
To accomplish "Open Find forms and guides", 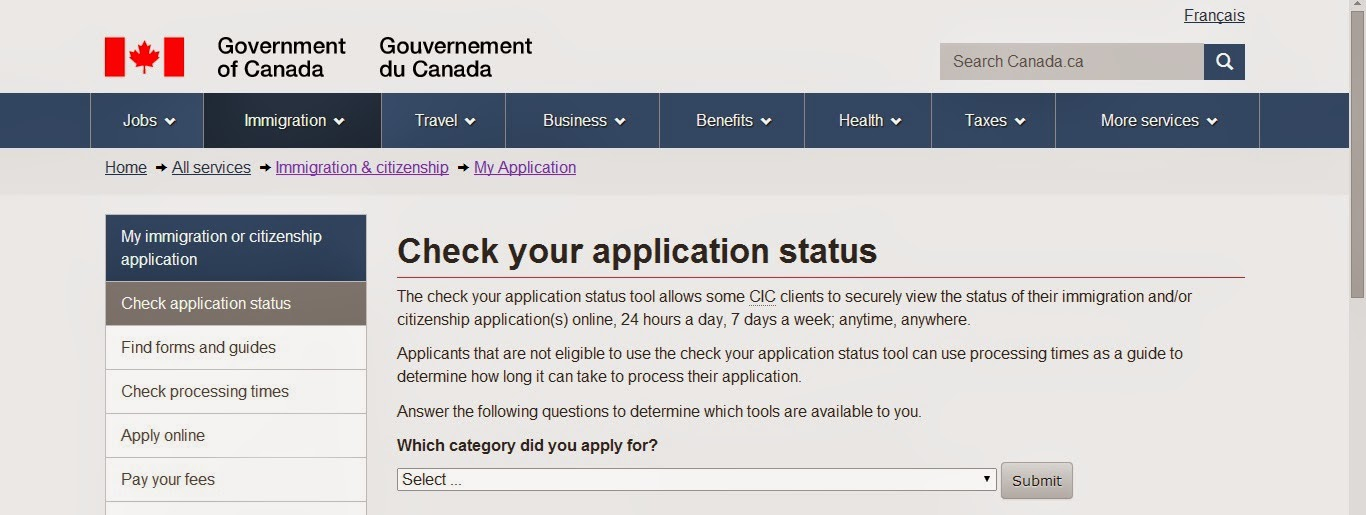I will pos(236,348).
